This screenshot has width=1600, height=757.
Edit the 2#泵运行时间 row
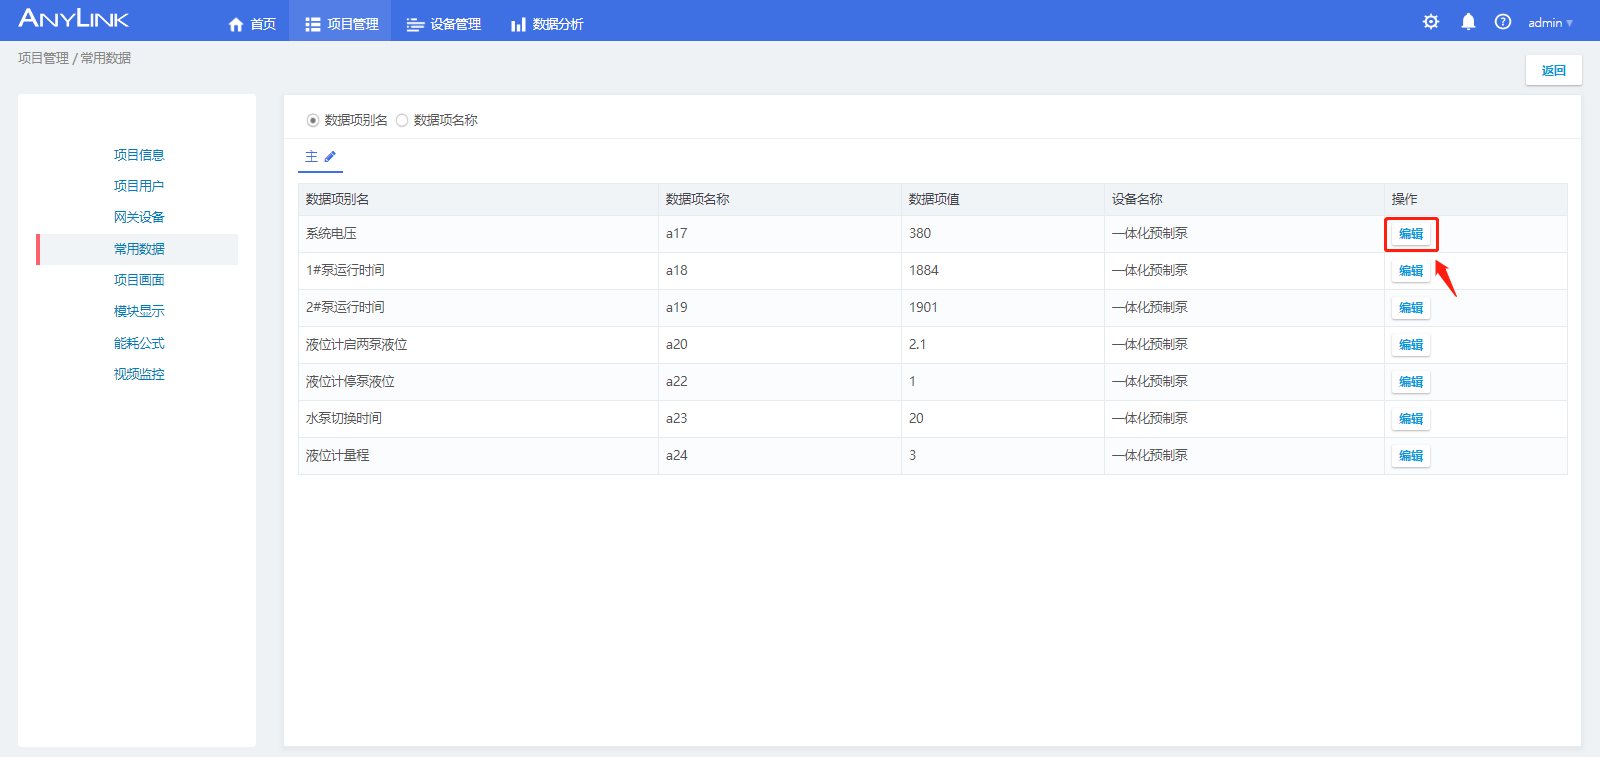pos(1411,308)
